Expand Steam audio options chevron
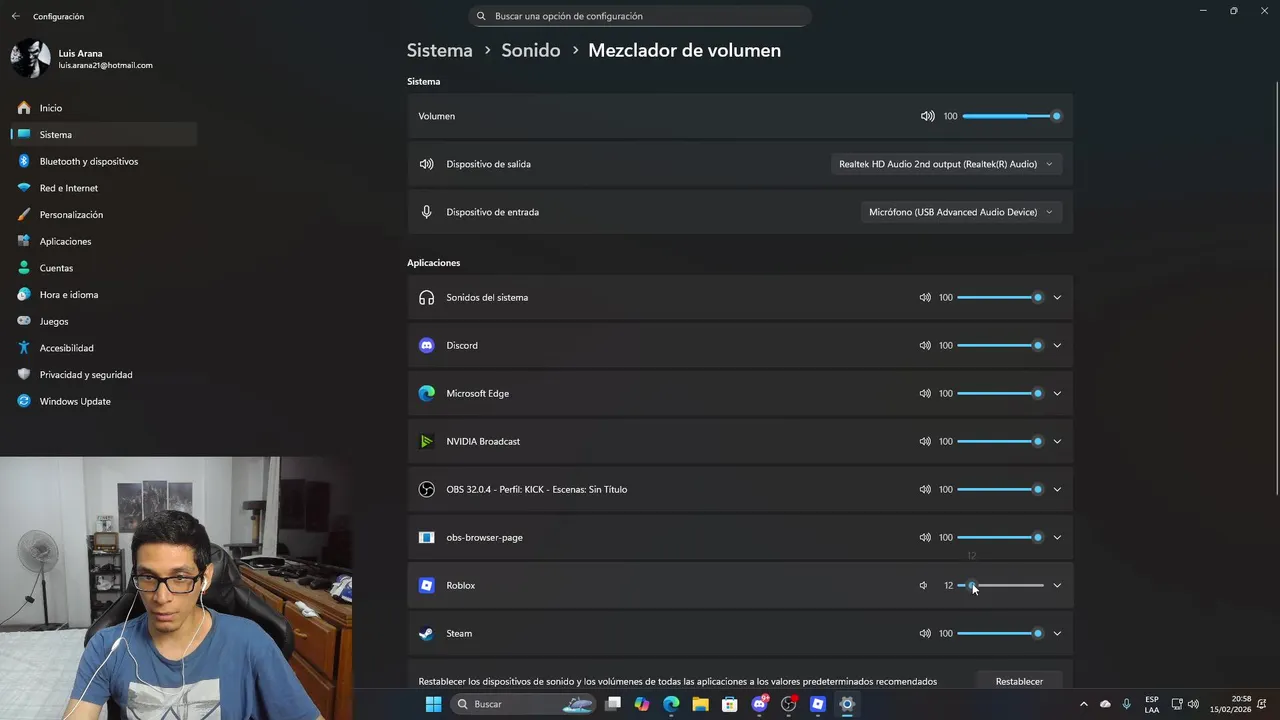 [1057, 633]
